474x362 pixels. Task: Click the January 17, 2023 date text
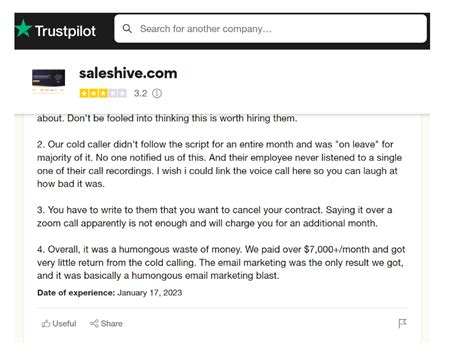pos(150,293)
